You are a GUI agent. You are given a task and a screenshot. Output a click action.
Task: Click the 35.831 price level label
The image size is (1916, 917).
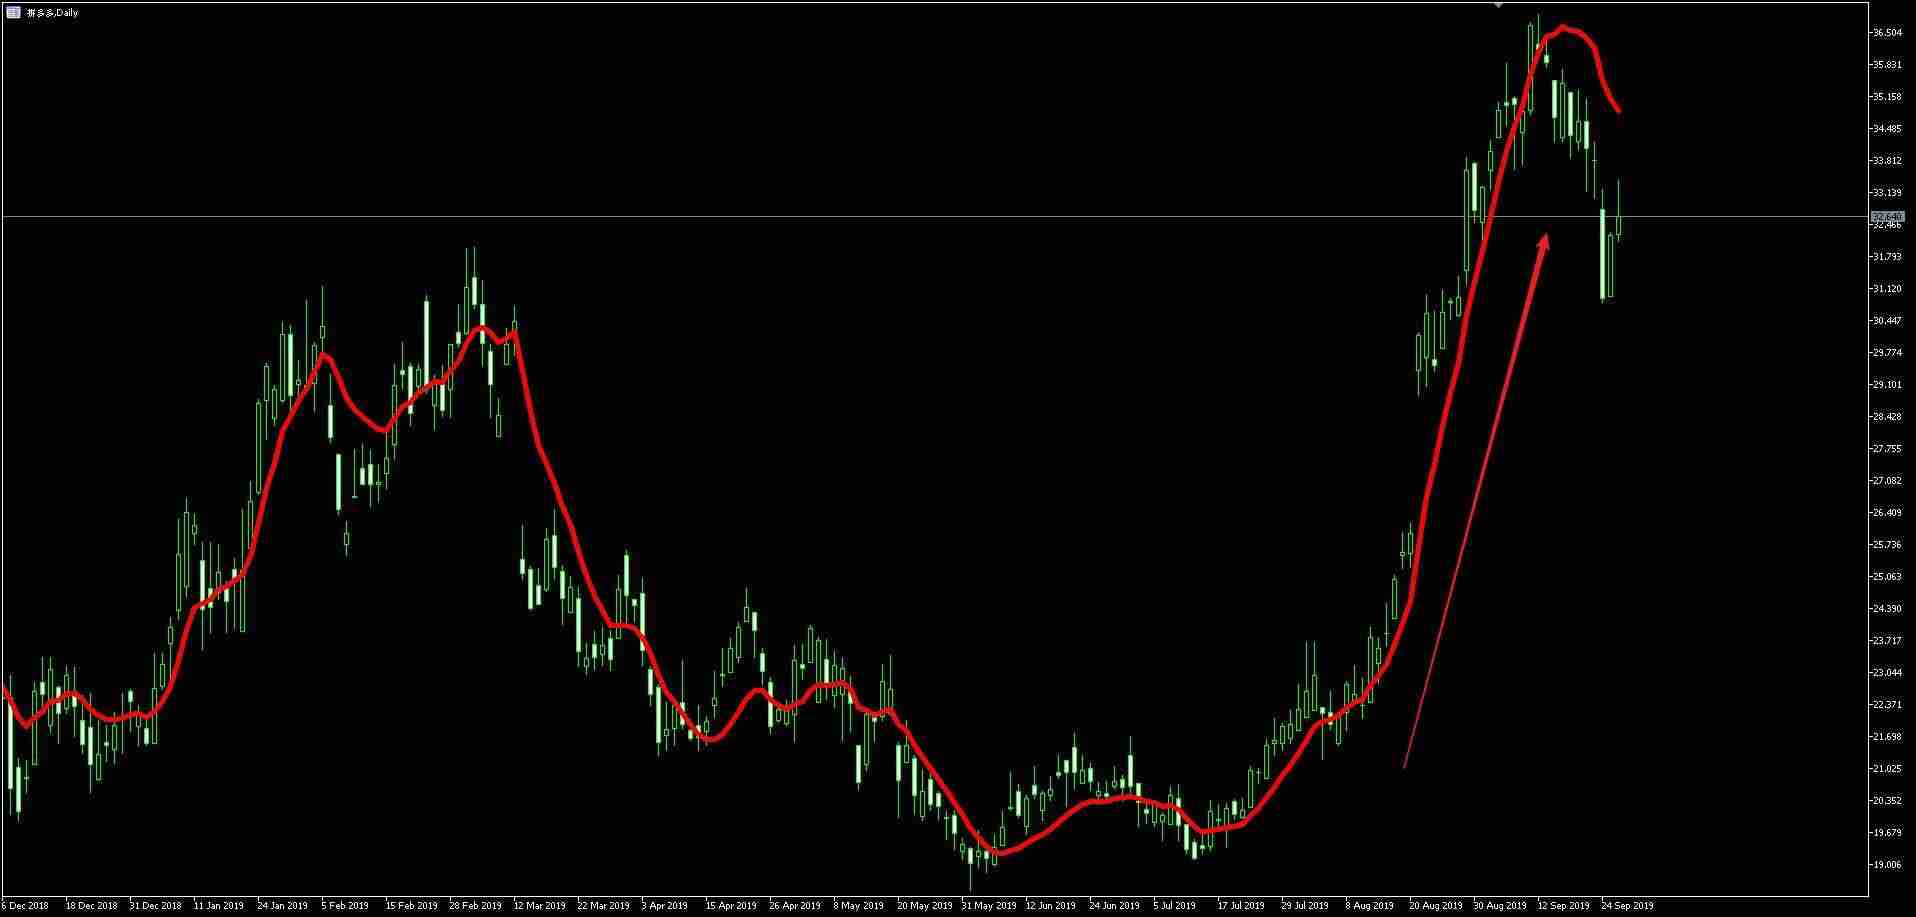(x=1887, y=65)
